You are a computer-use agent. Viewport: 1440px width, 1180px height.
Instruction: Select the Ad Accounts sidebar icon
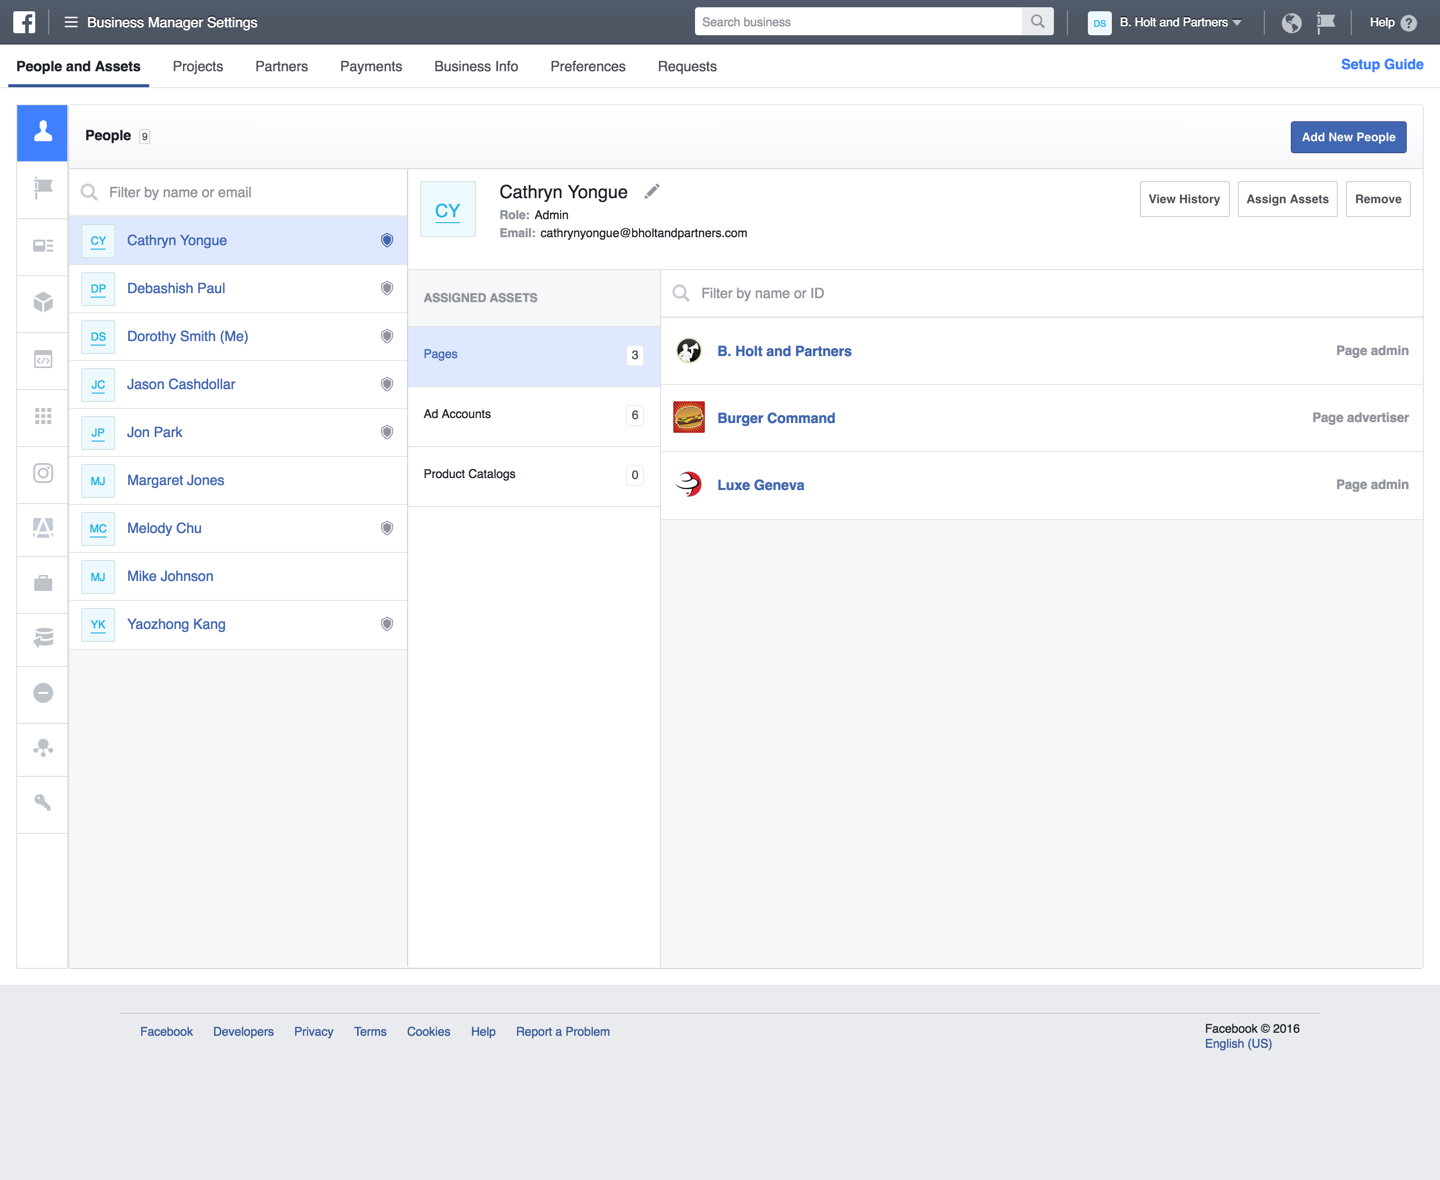tap(42, 247)
